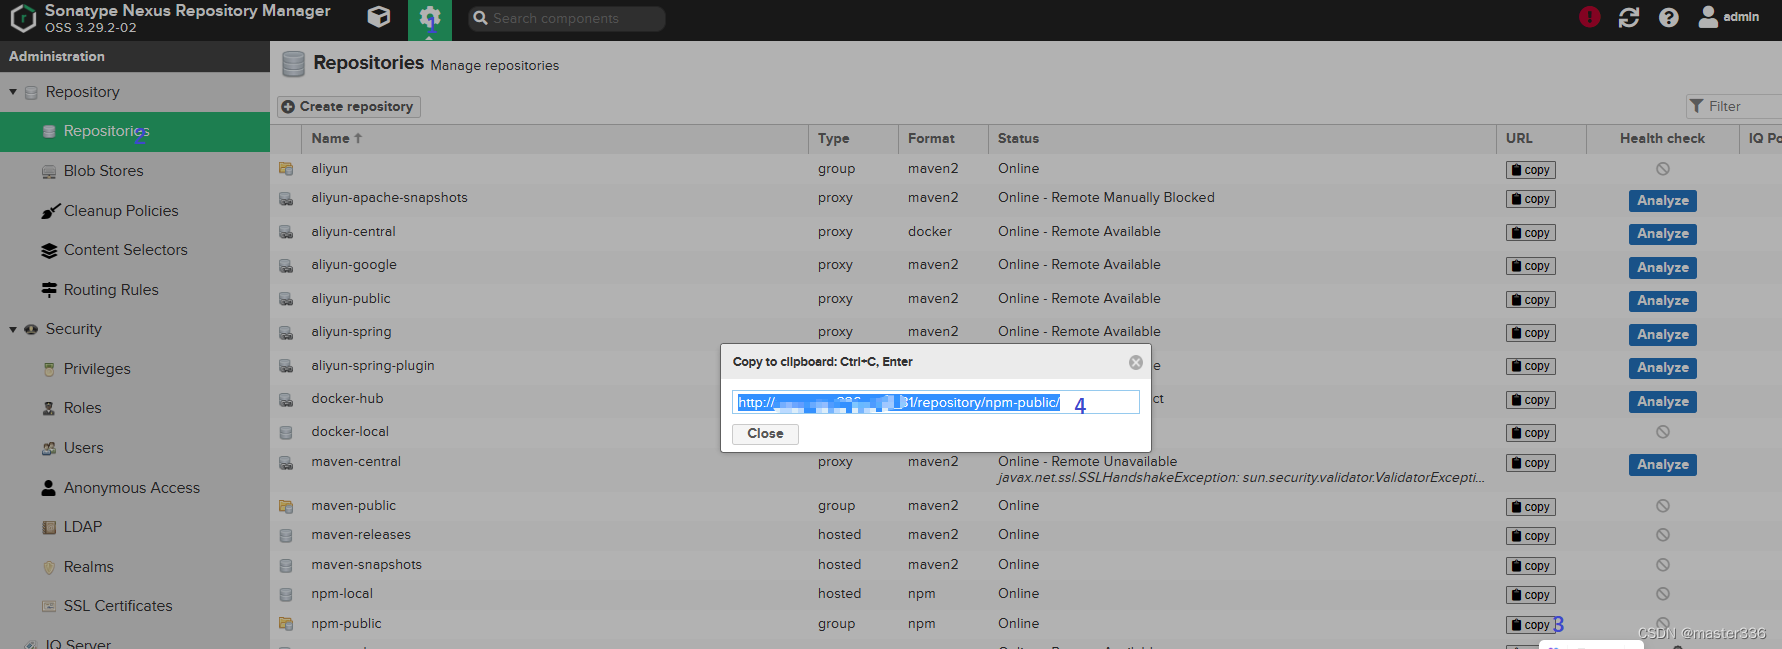Copy URL for npm-local
This screenshot has height=649, width=1782.
pyautogui.click(x=1530, y=595)
